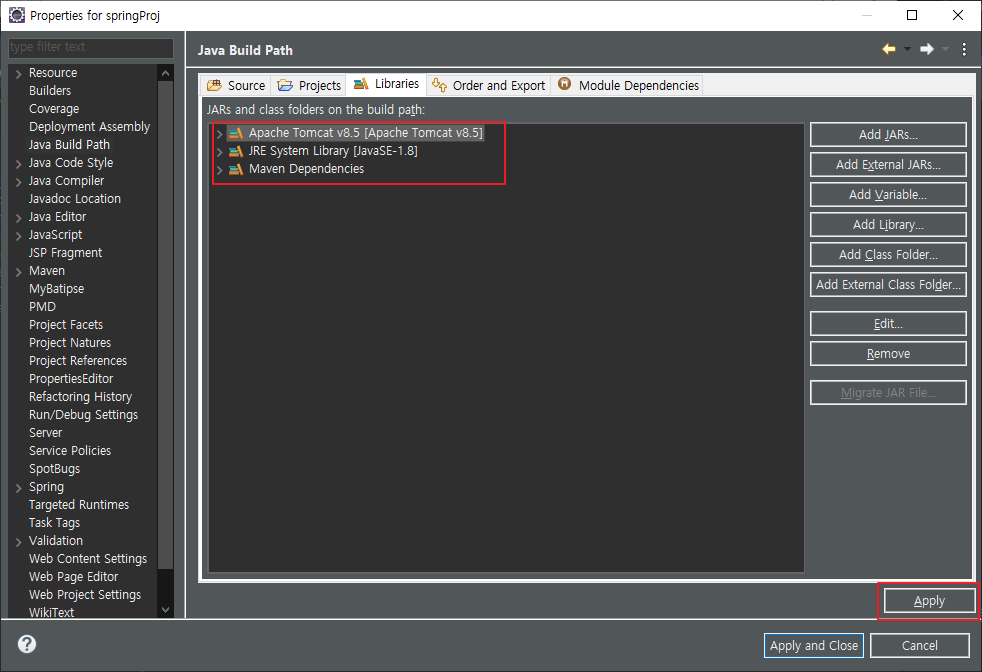
Task: Click the Edit... button
Action: (x=888, y=324)
